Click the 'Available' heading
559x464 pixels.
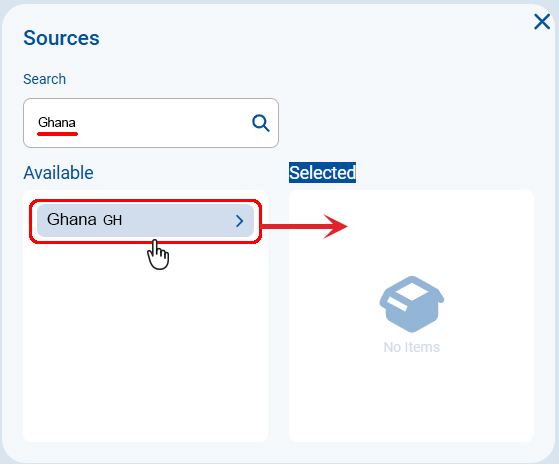click(58, 173)
